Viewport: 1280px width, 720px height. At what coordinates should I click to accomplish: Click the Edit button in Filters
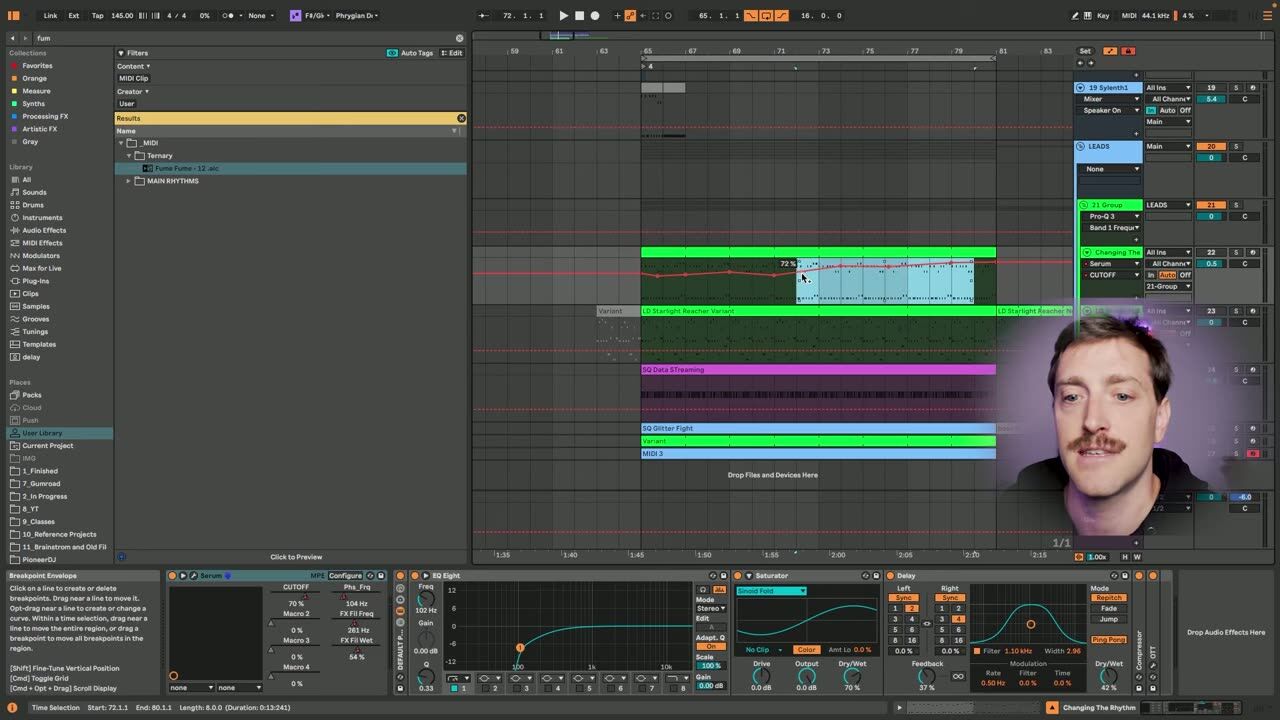point(452,53)
